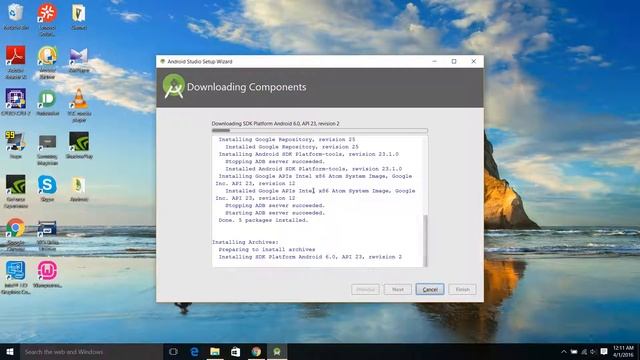Click the Android Studio logo in the header
This screenshot has width=640, height=360.
coord(173,86)
